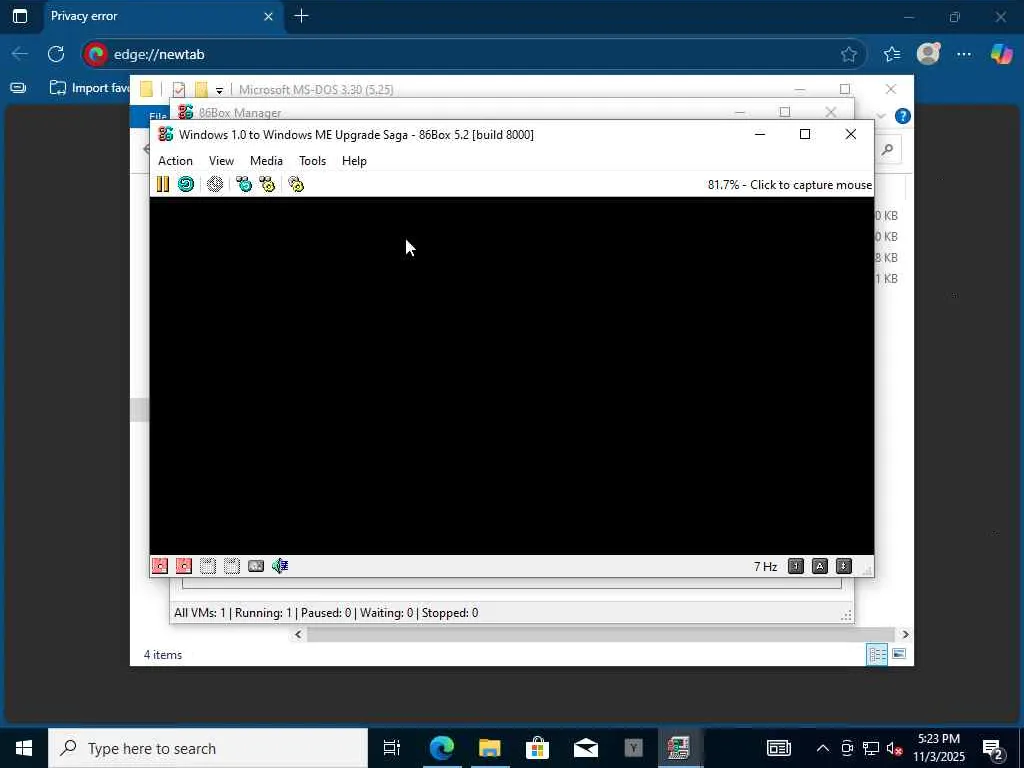Send Ctrl+Alt+Del using the teal keyboard icon
This screenshot has height=768, width=1024.
pos(244,184)
